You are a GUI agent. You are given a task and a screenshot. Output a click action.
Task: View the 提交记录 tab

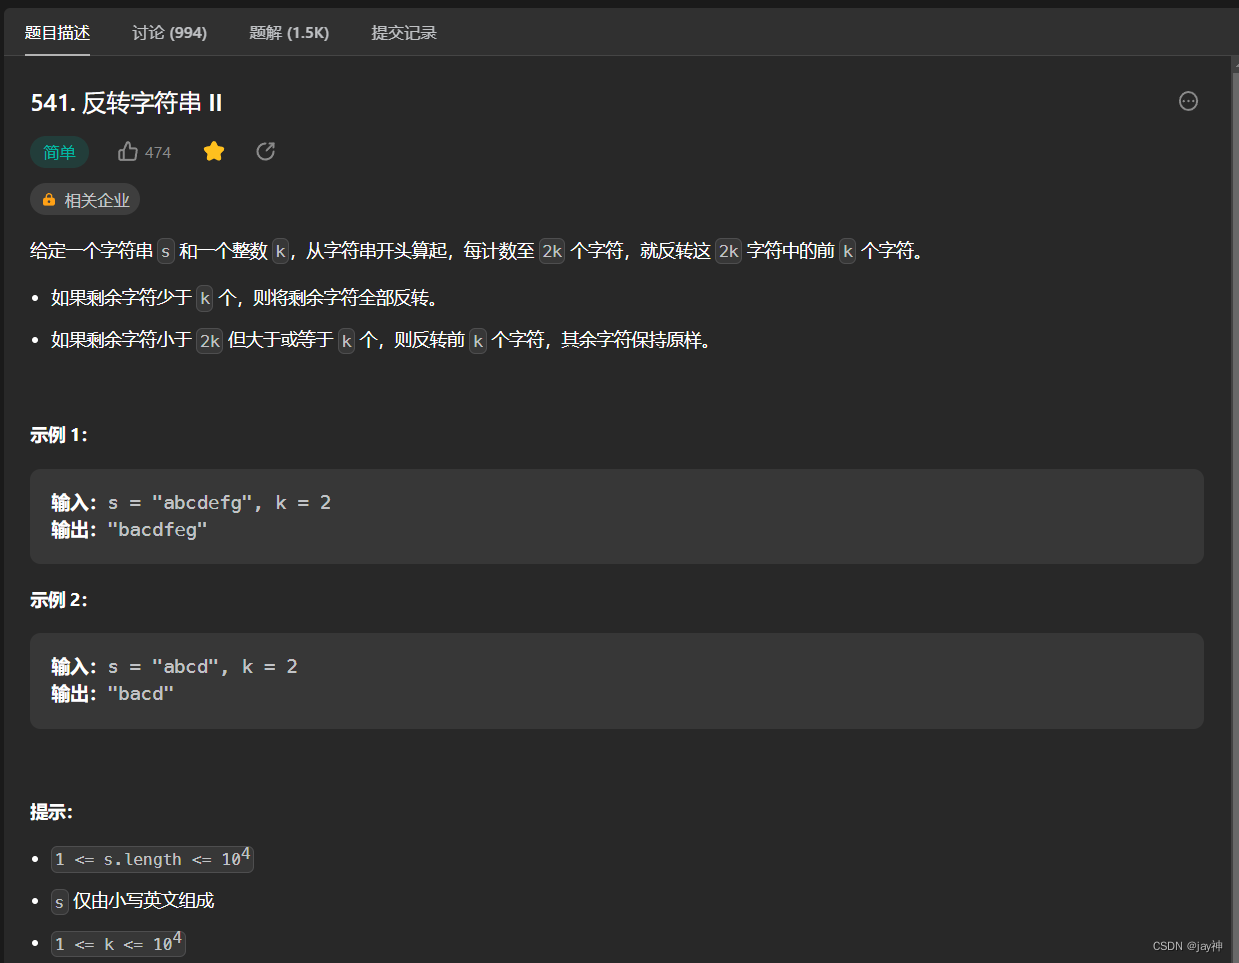tap(404, 32)
